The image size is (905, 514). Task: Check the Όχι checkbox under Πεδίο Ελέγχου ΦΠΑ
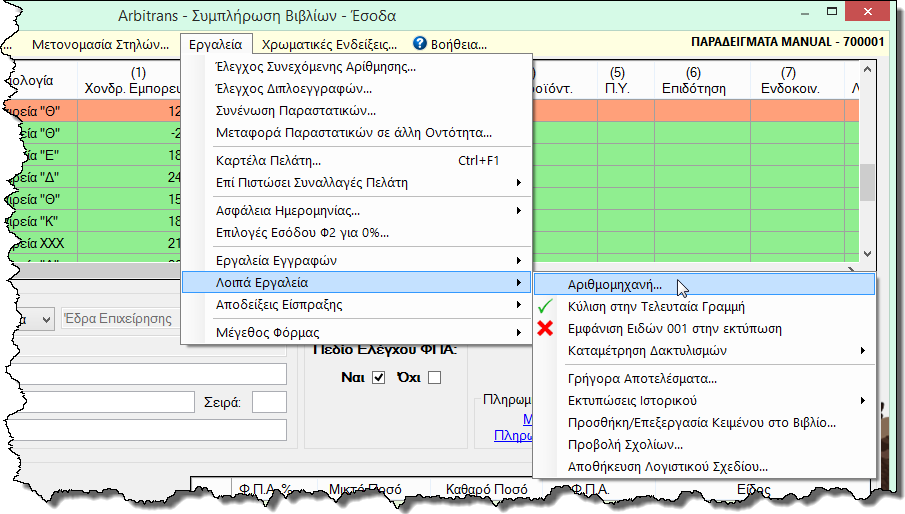click(x=435, y=377)
